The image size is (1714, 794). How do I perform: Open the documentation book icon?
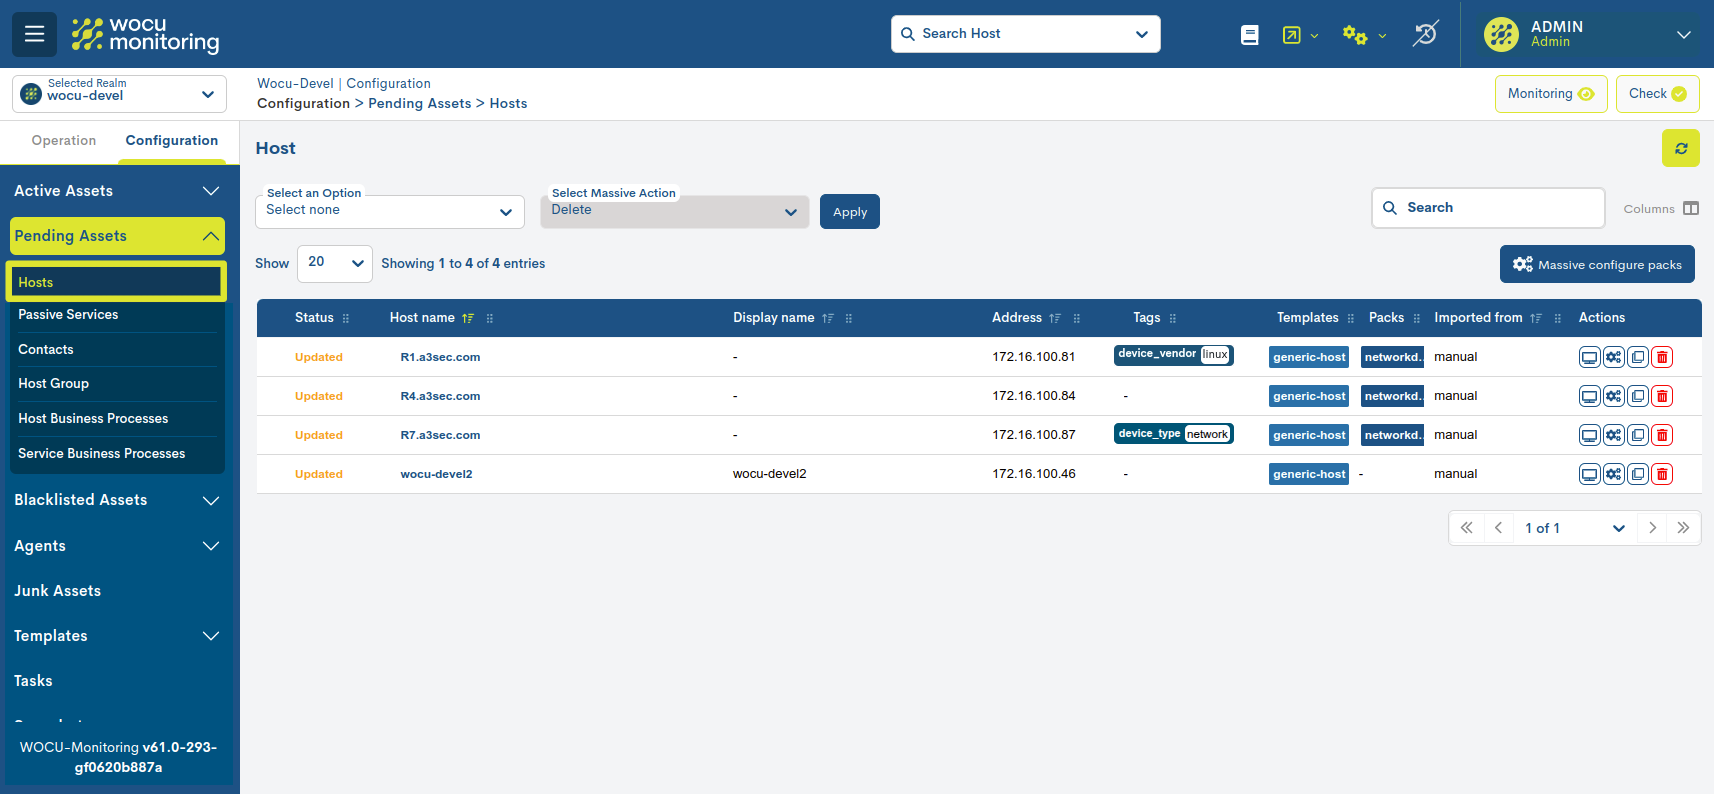[1249, 35]
